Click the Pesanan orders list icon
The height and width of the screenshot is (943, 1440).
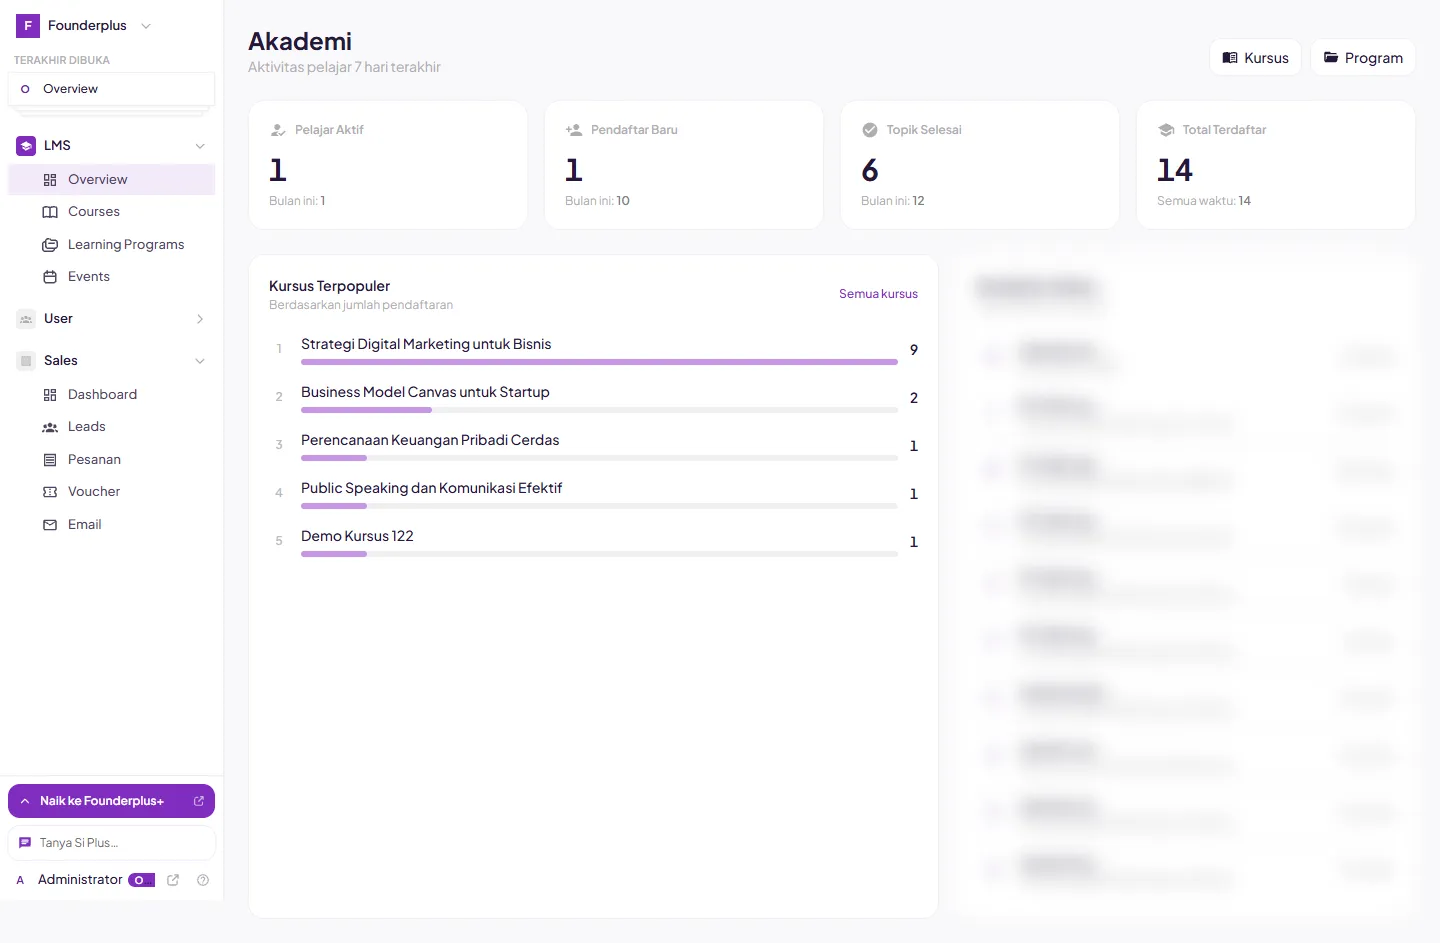click(50, 460)
